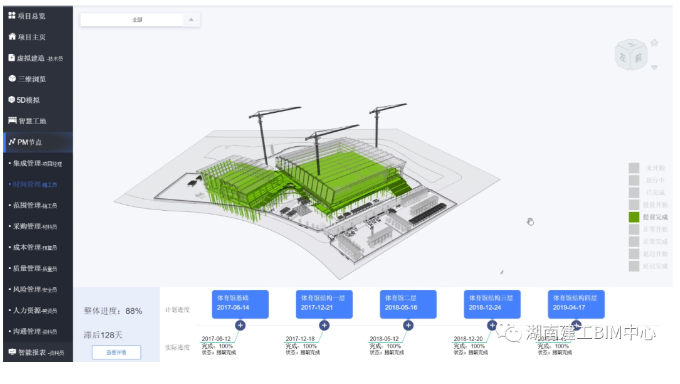Click the 项目总览 grid icon
680x384 pixels.
tap(12, 16)
